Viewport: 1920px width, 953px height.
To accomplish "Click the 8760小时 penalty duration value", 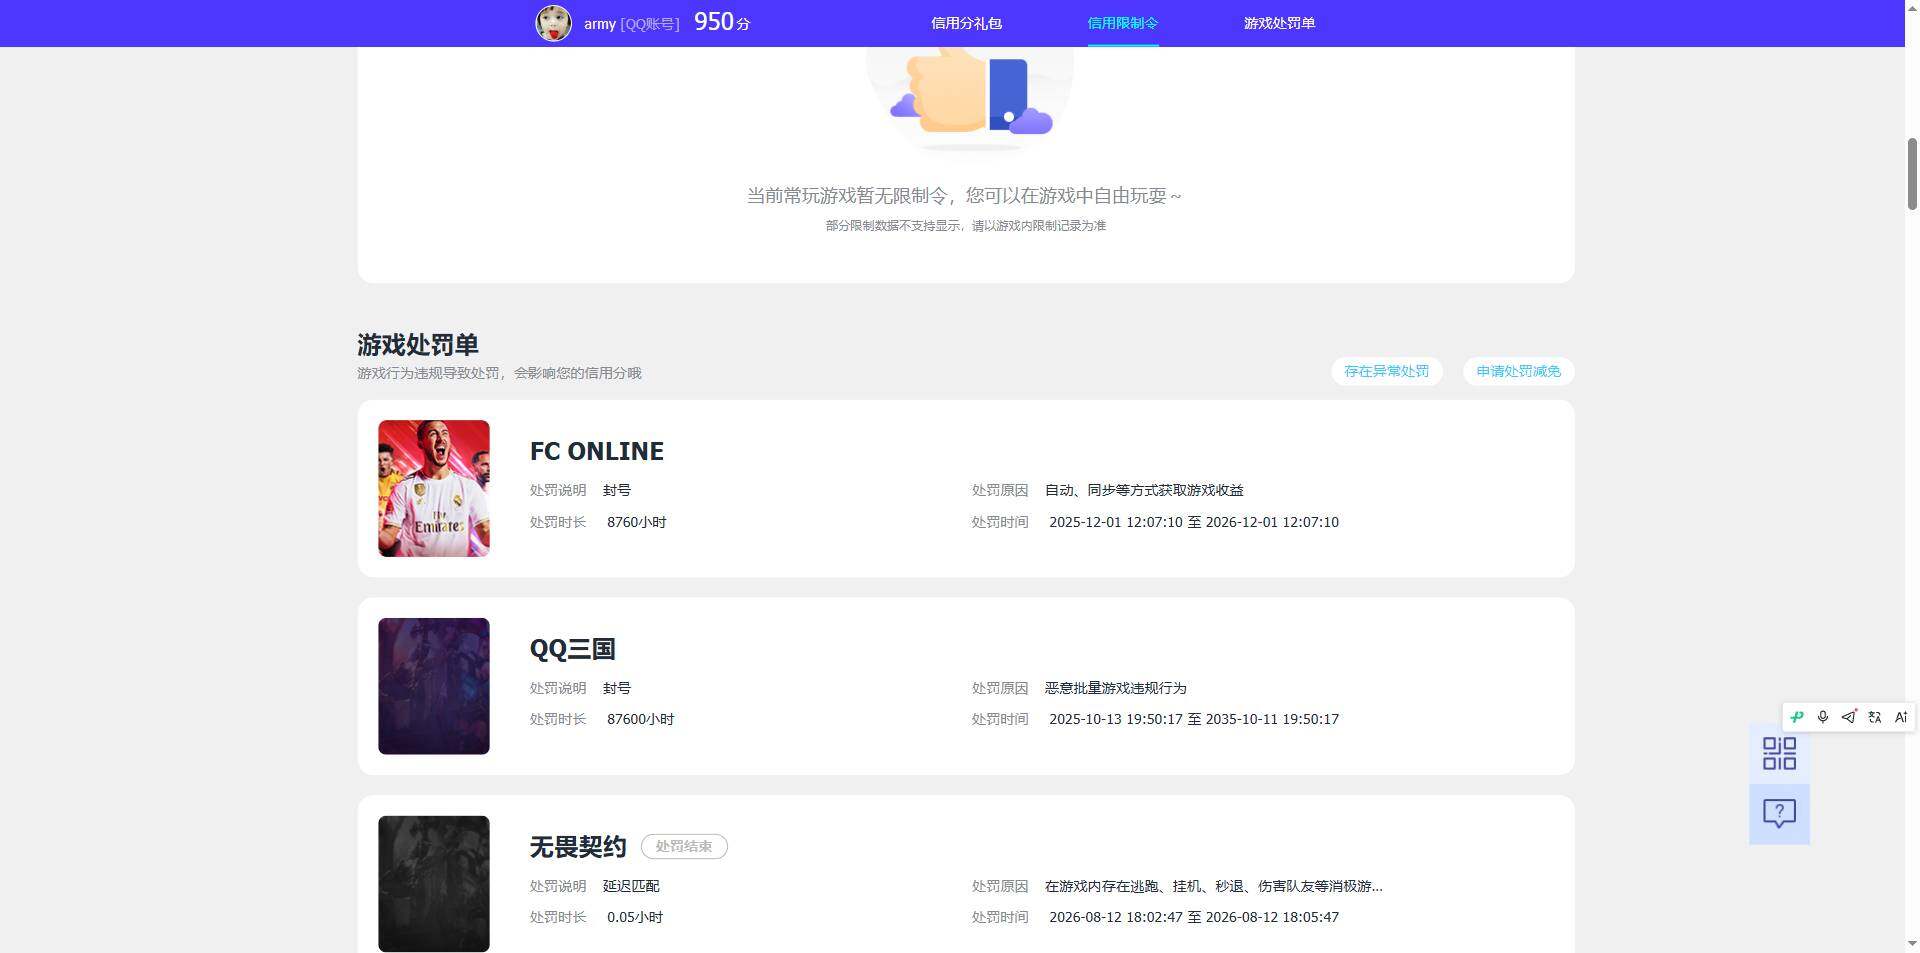I will click(x=637, y=522).
